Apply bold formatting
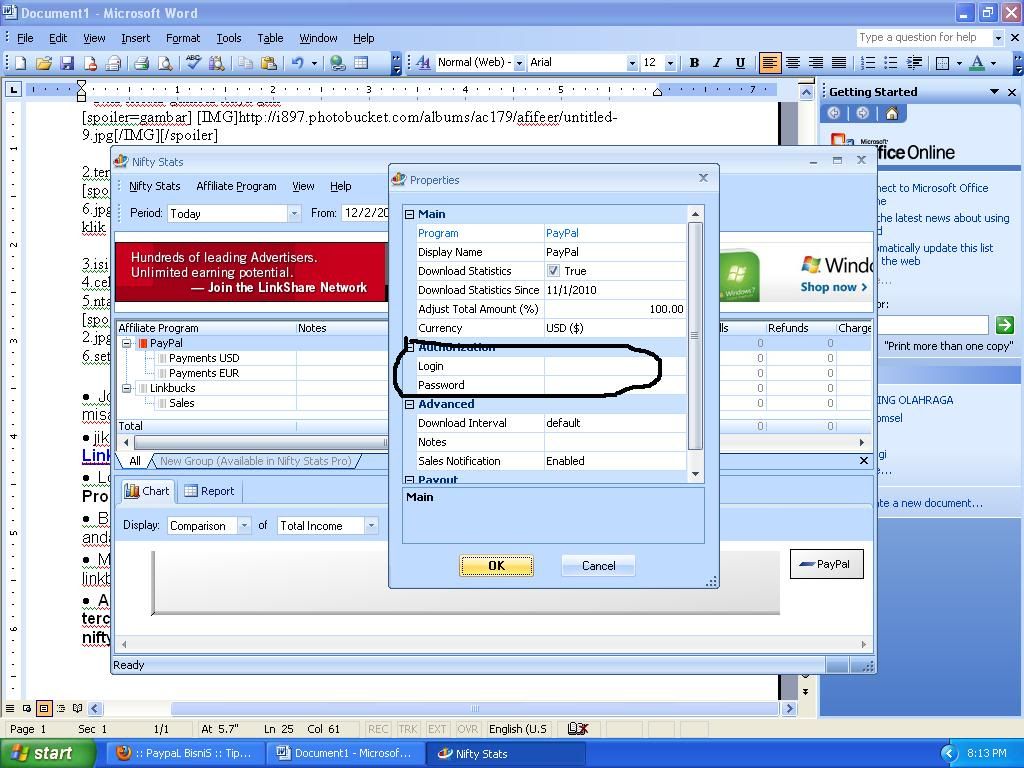The height and width of the screenshot is (768, 1024). pos(694,63)
